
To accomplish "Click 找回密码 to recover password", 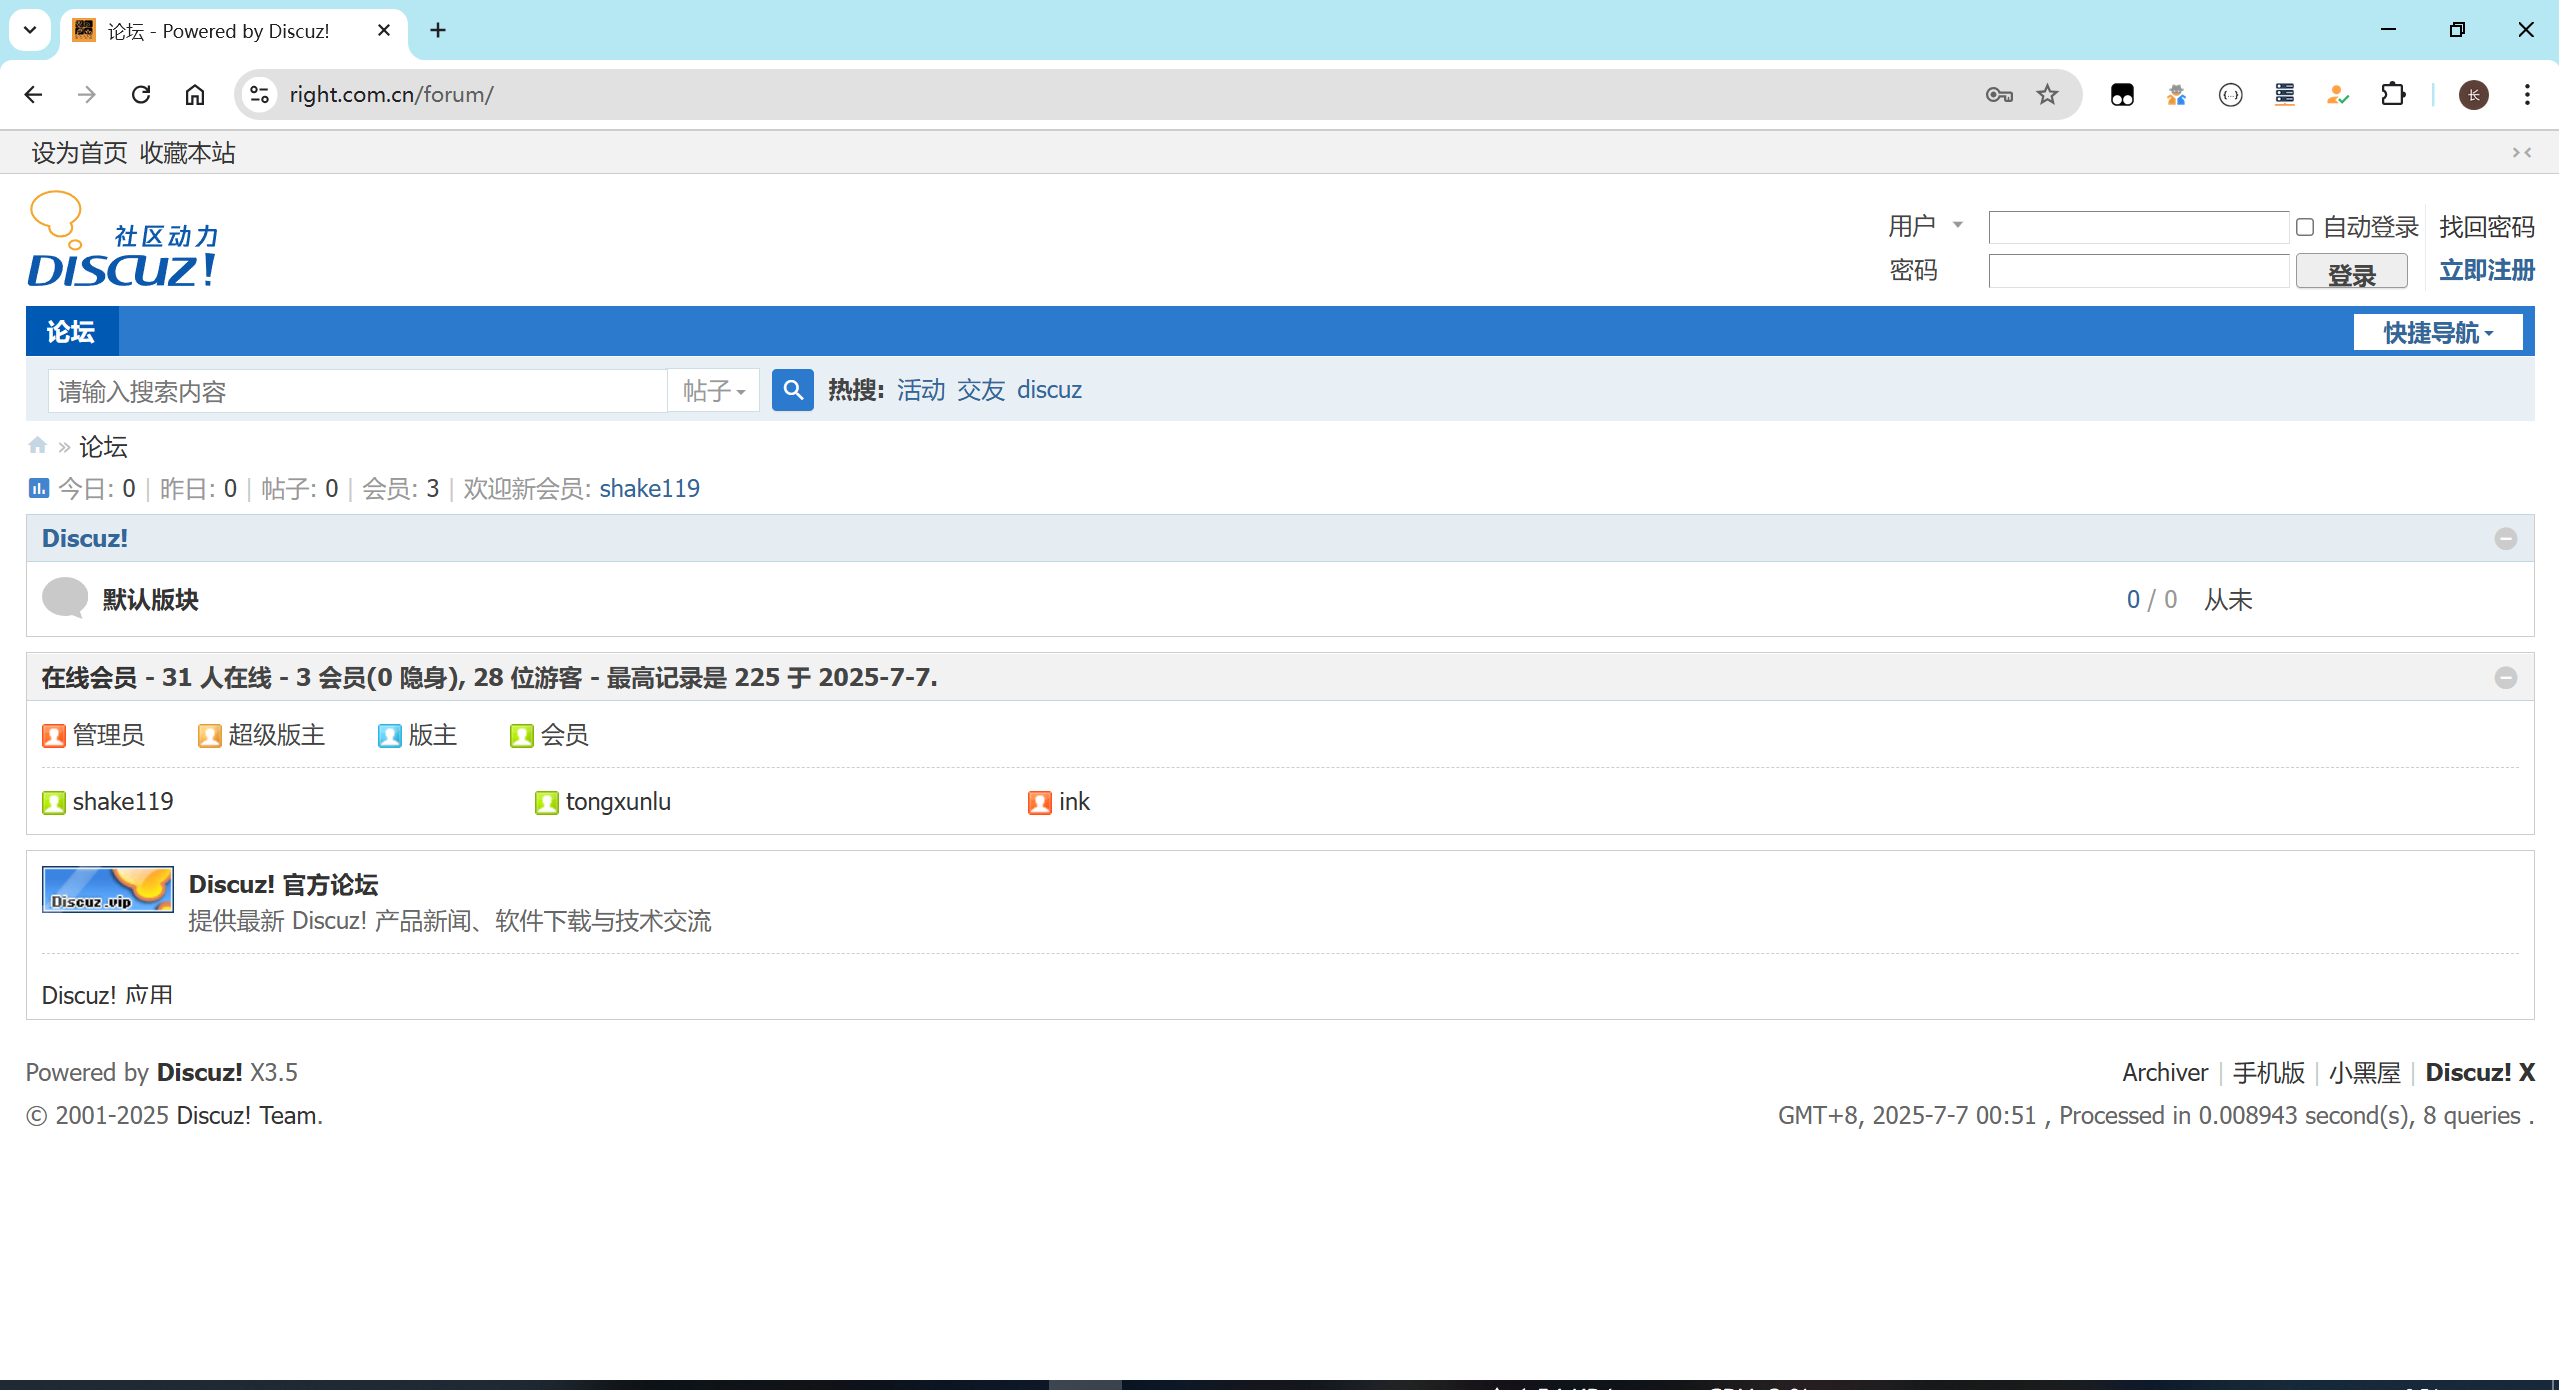I will coord(2487,227).
